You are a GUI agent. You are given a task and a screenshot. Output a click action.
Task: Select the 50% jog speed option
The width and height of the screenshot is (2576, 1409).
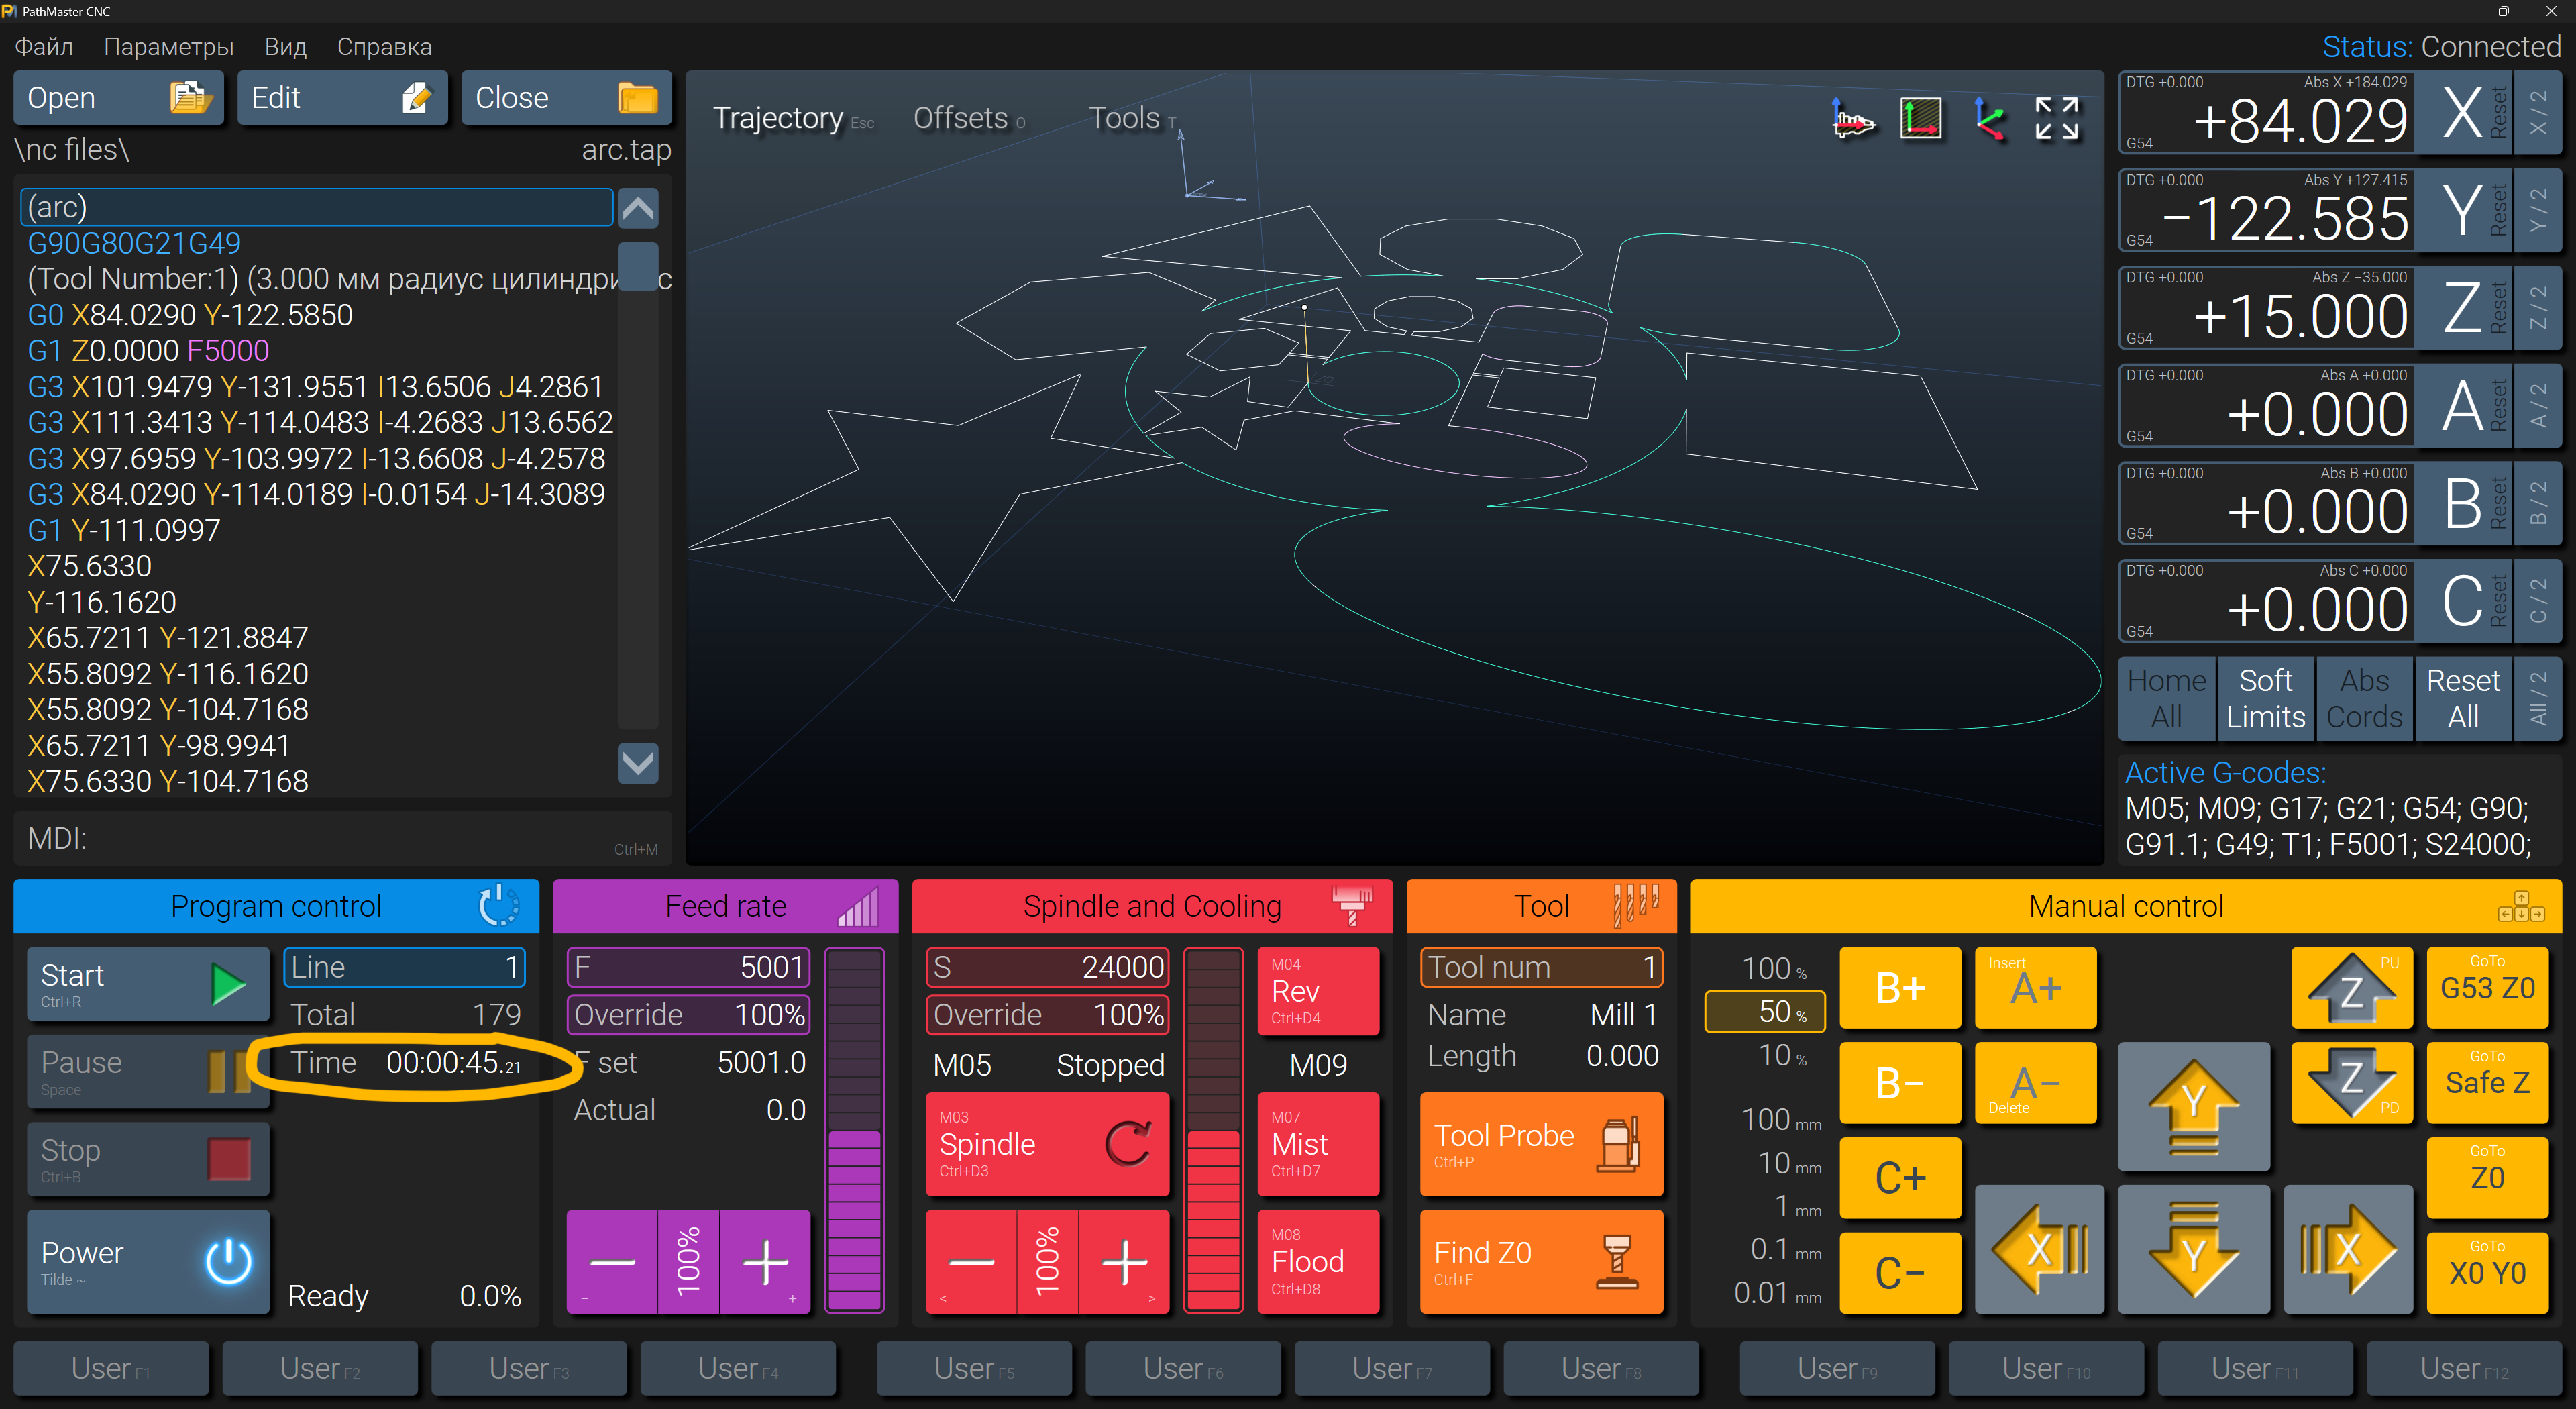click(x=1765, y=1012)
